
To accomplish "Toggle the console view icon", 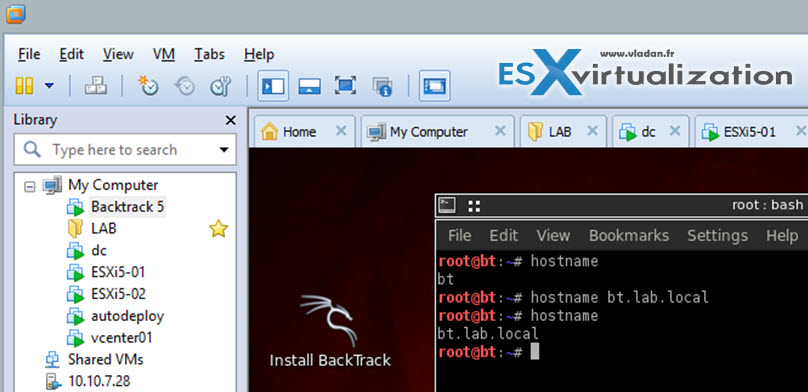I will point(434,86).
